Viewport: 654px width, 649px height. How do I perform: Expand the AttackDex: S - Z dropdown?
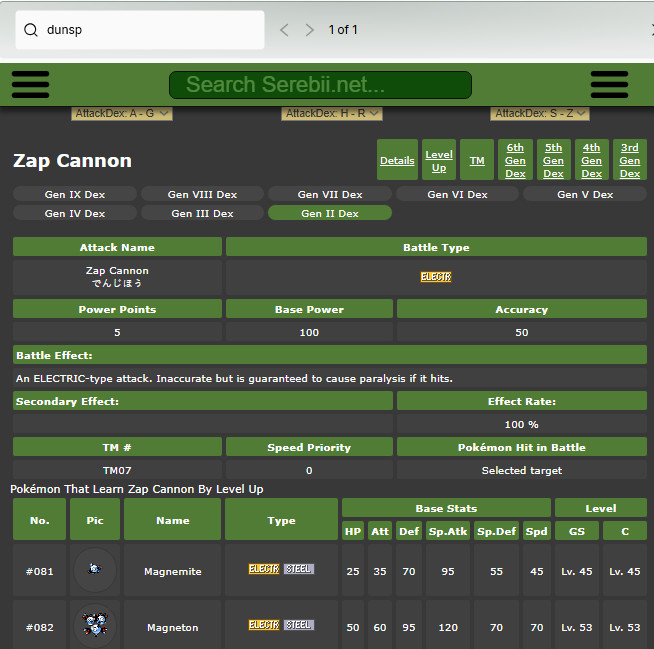click(x=540, y=113)
